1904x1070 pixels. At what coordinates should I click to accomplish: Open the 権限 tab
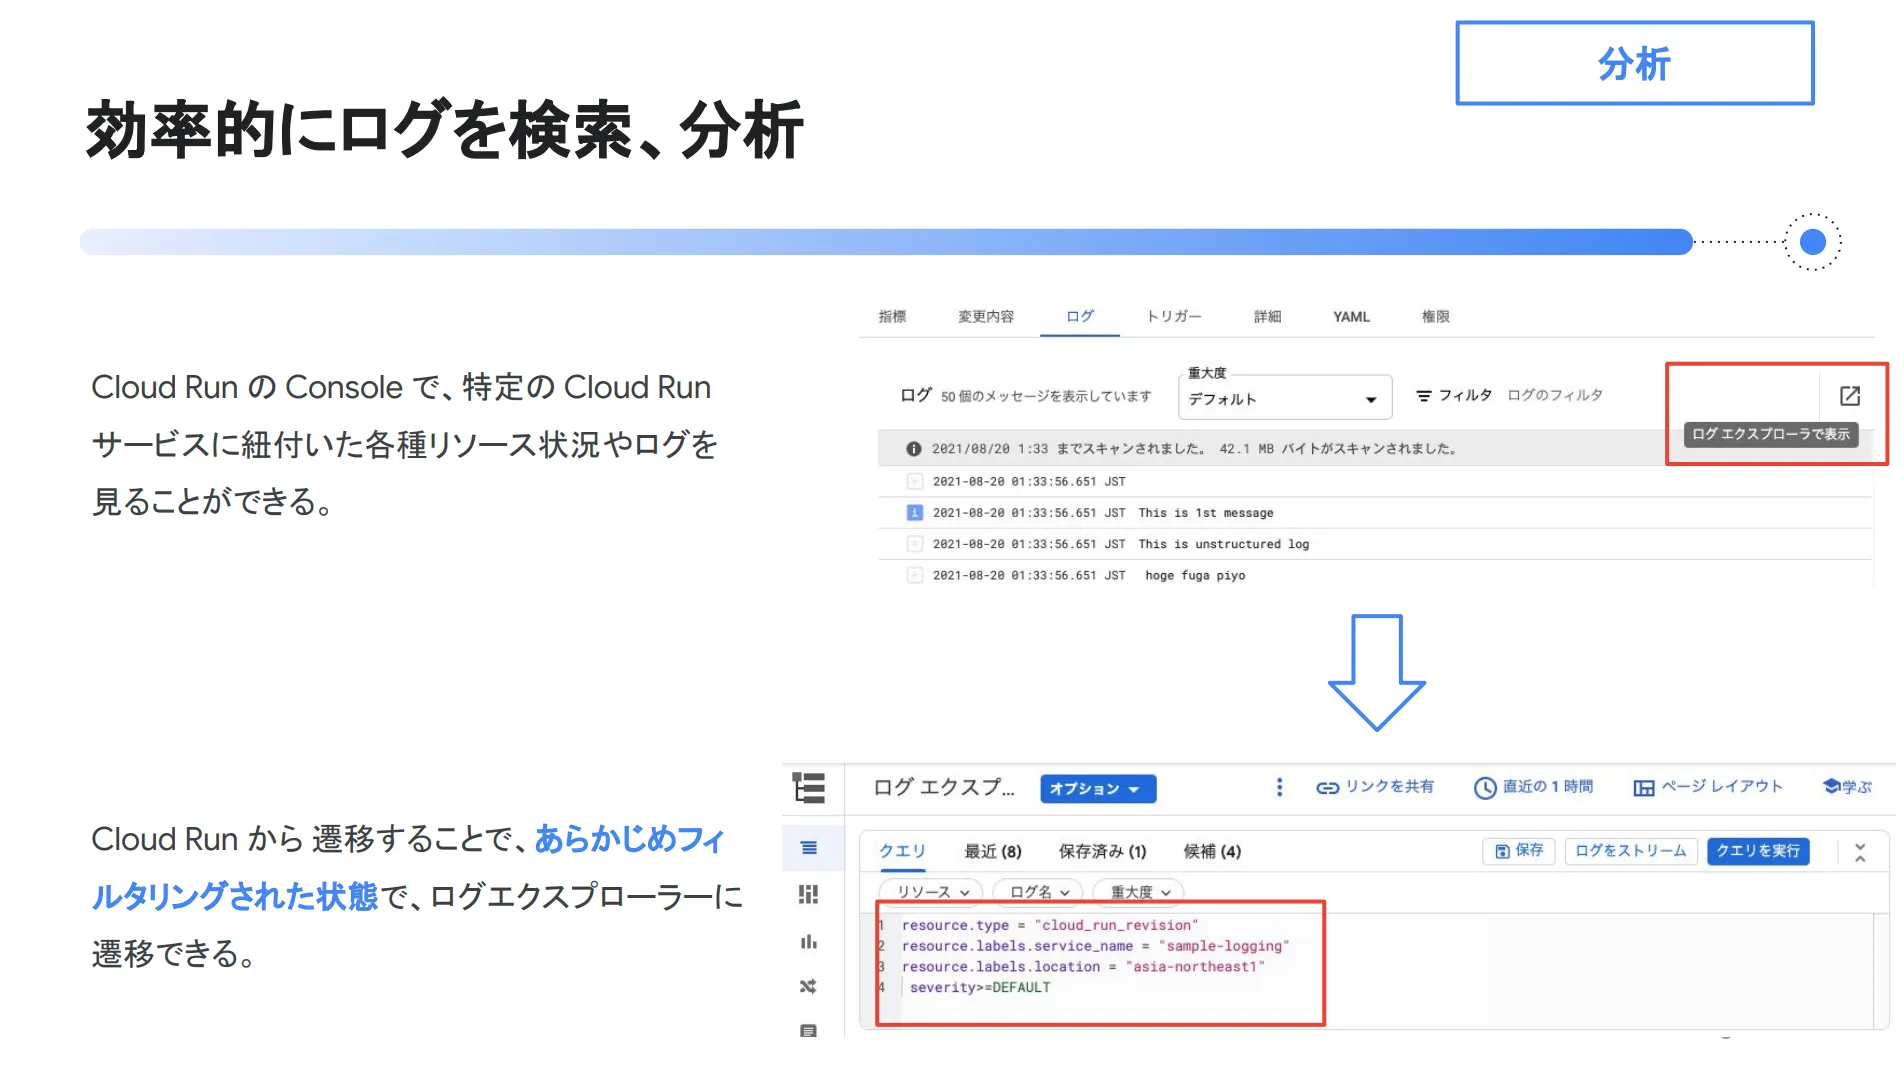click(1436, 317)
